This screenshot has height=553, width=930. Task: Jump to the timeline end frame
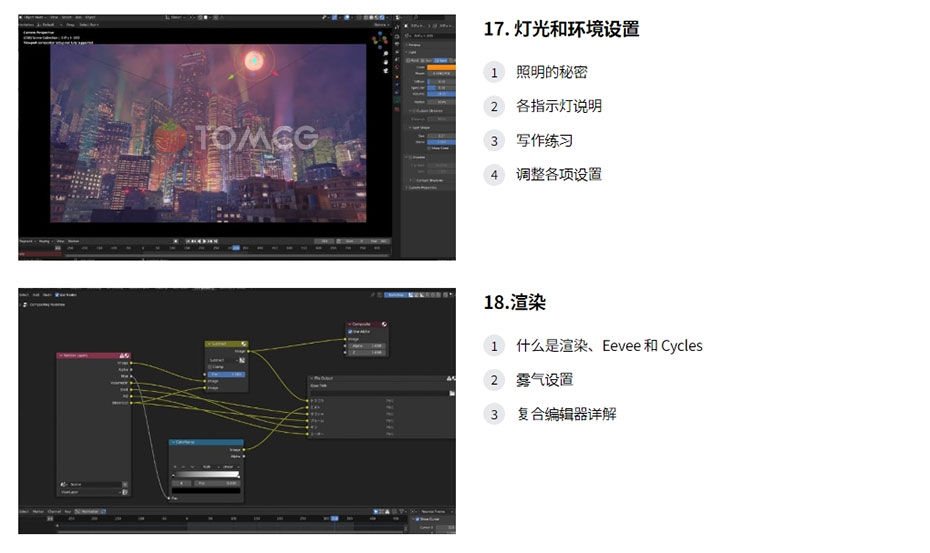(216, 241)
